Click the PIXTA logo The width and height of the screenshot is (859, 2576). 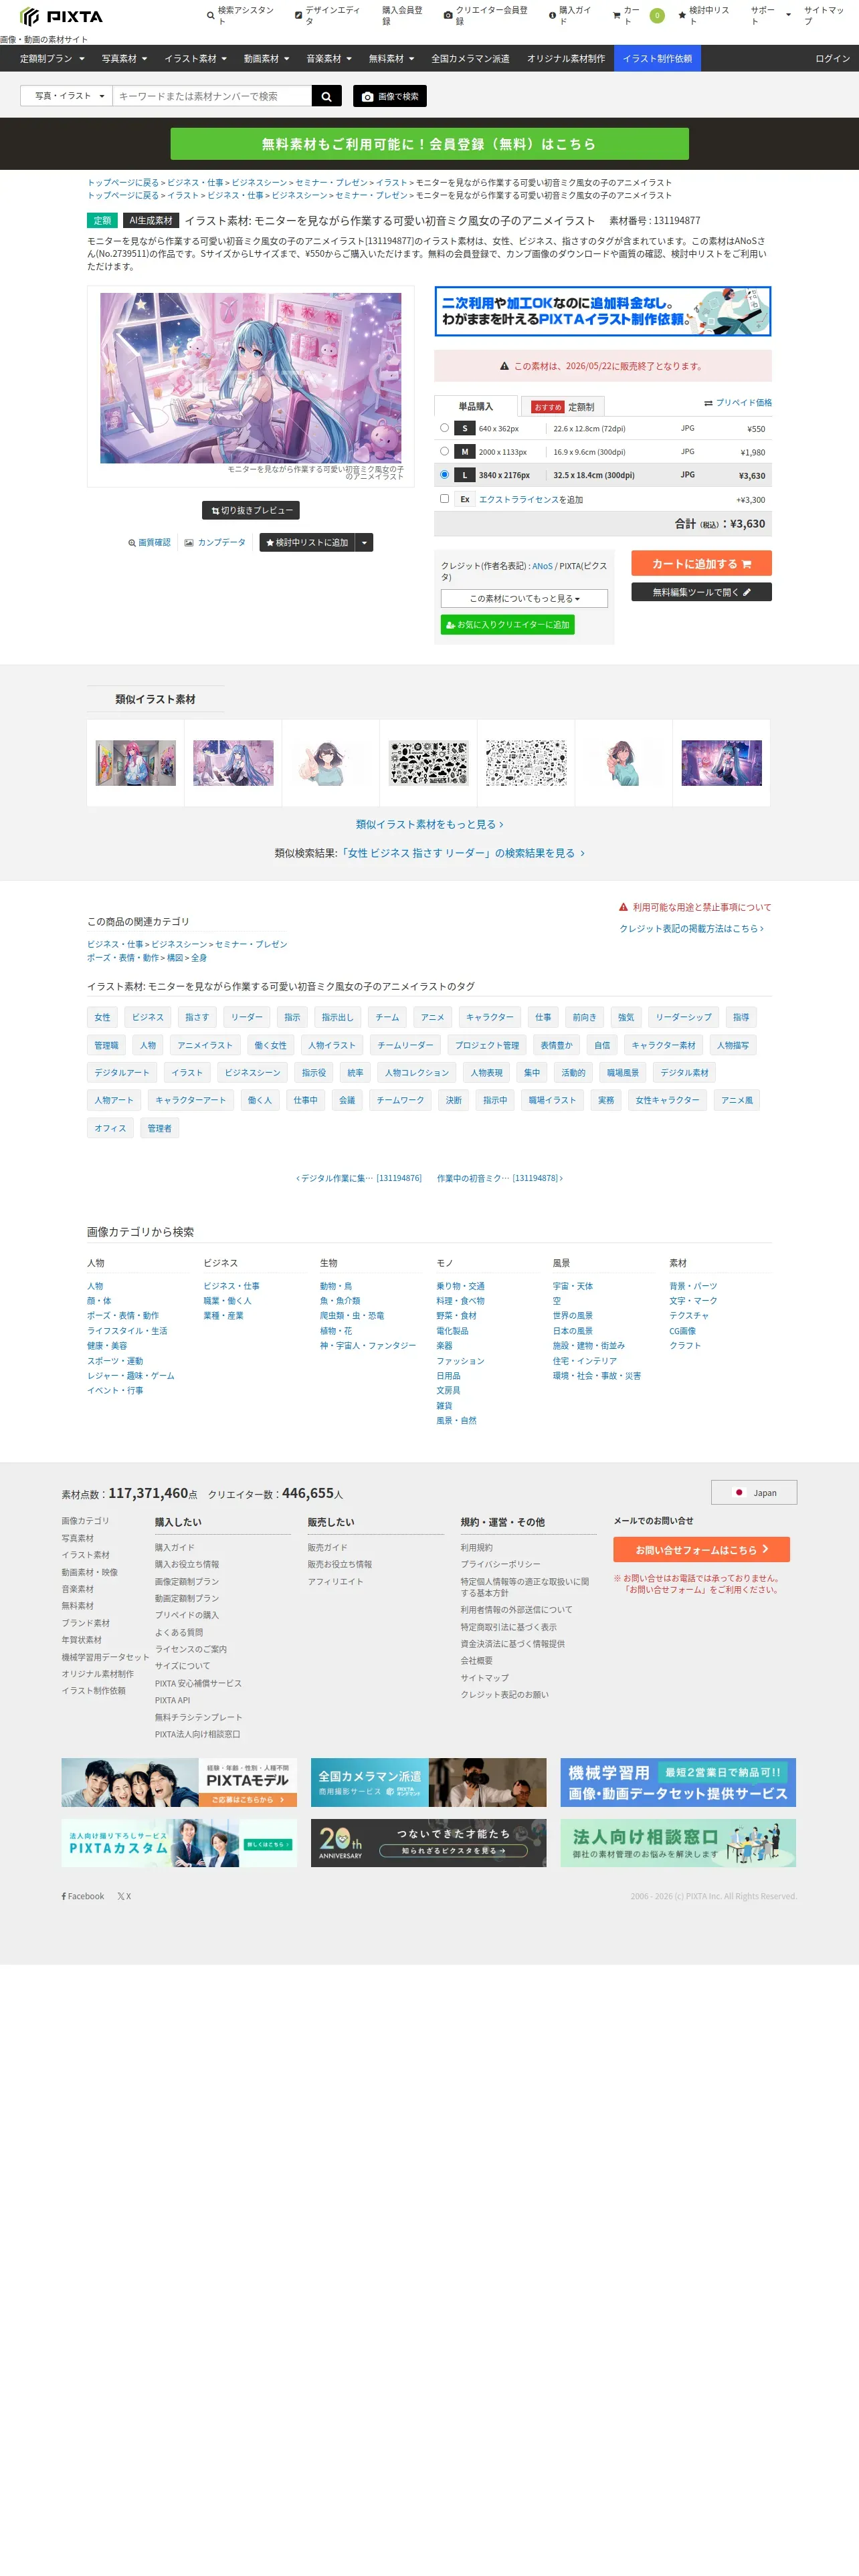pos(62,16)
